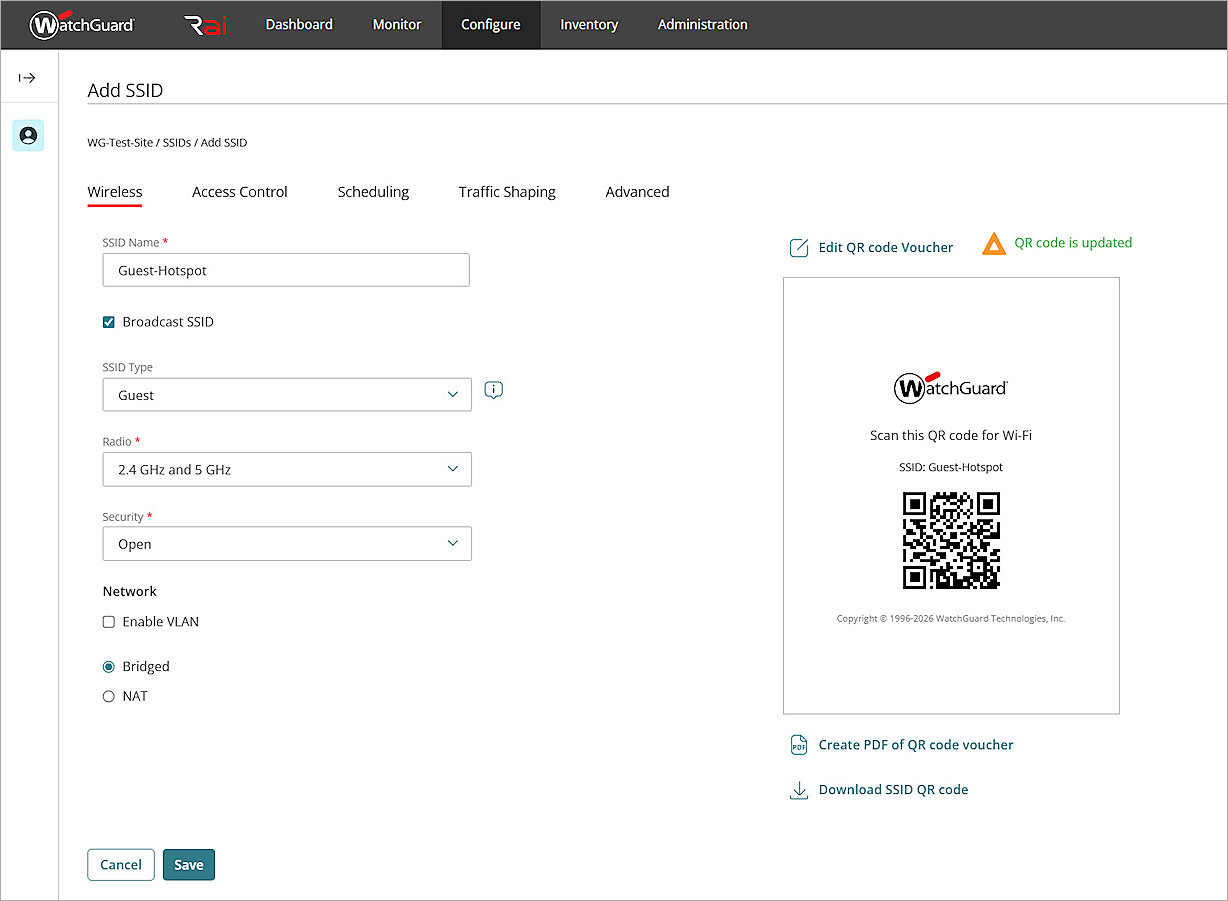Open the Dashboard menu
Screen dimensions: 1228x901
(299, 25)
